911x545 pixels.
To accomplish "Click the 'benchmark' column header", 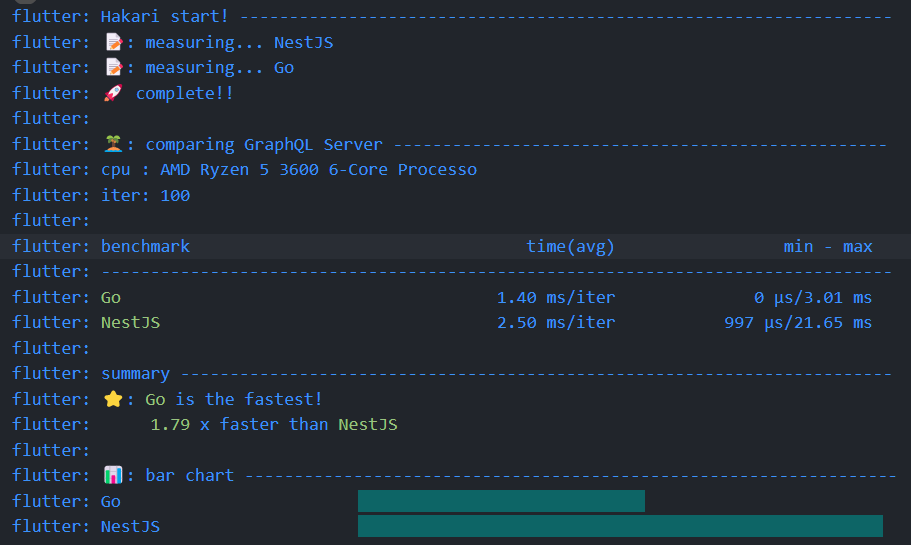I will pos(145,246).
